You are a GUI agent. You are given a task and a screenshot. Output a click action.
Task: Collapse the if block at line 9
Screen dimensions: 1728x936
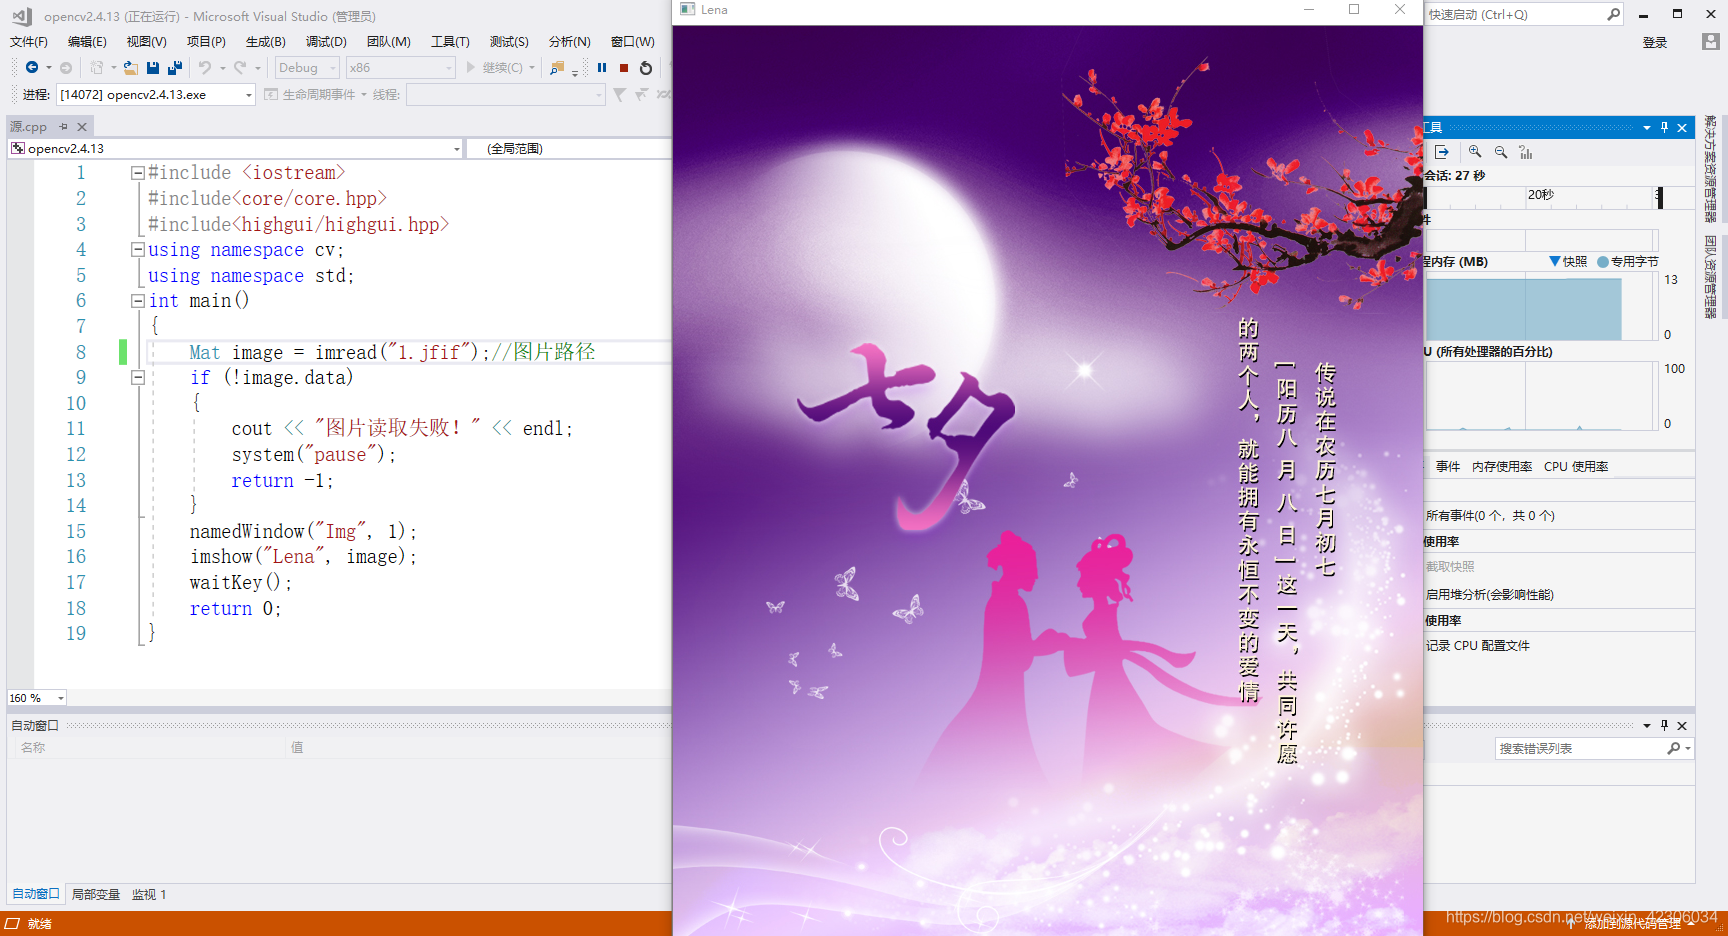138,378
